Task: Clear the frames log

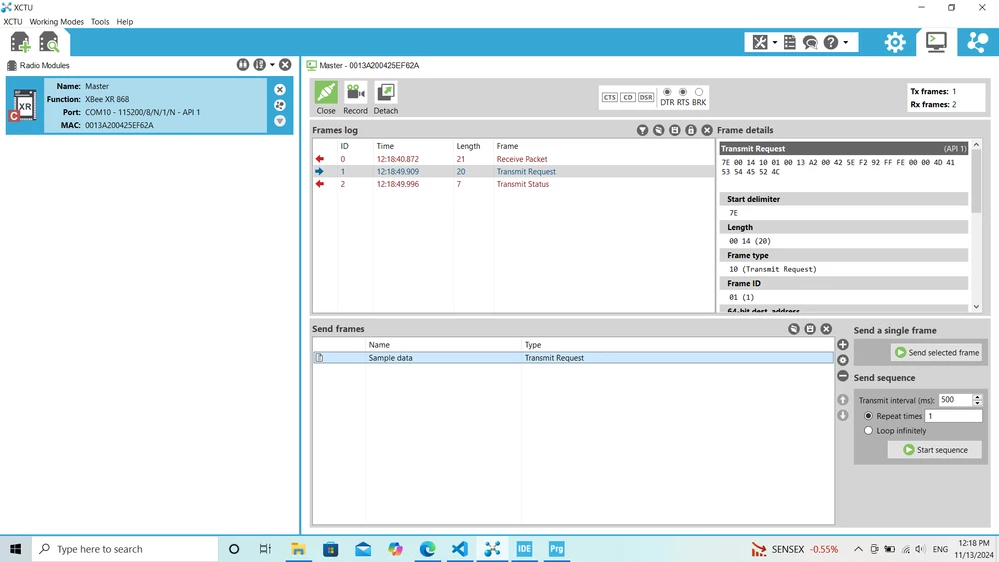Action: [x=707, y=130]
